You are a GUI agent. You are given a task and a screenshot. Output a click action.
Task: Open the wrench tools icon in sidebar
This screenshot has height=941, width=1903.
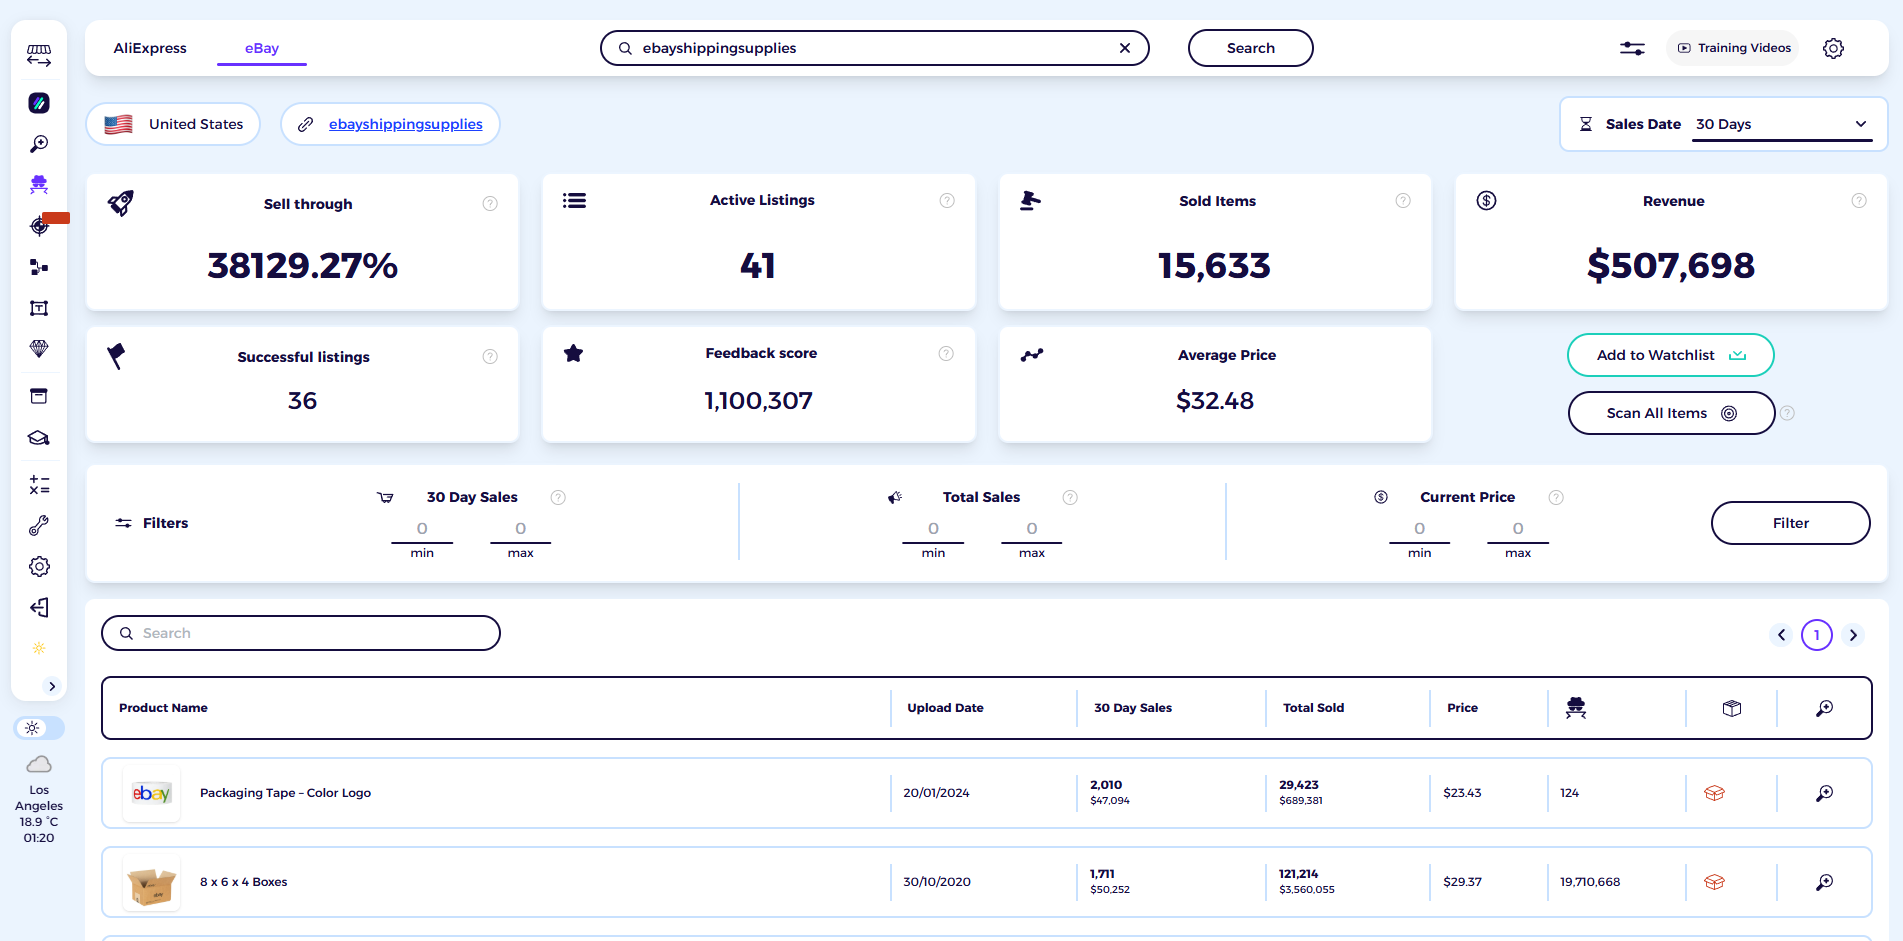coord(39,526)
